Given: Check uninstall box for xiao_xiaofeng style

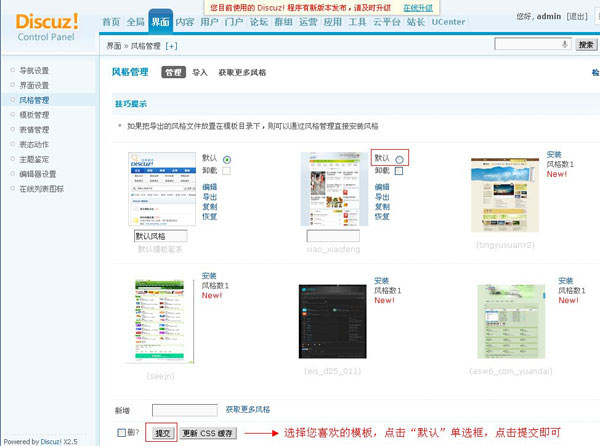Looking at the screenshot, I should tap(399, 171).
